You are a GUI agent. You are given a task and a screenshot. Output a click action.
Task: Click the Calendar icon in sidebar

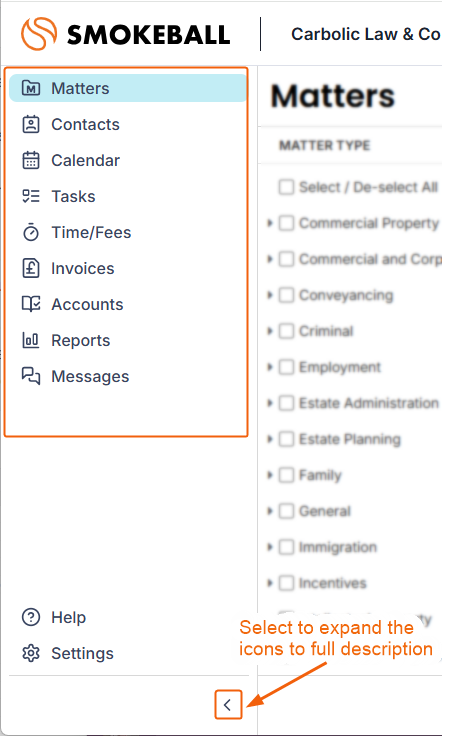click(x=31, y=161)
